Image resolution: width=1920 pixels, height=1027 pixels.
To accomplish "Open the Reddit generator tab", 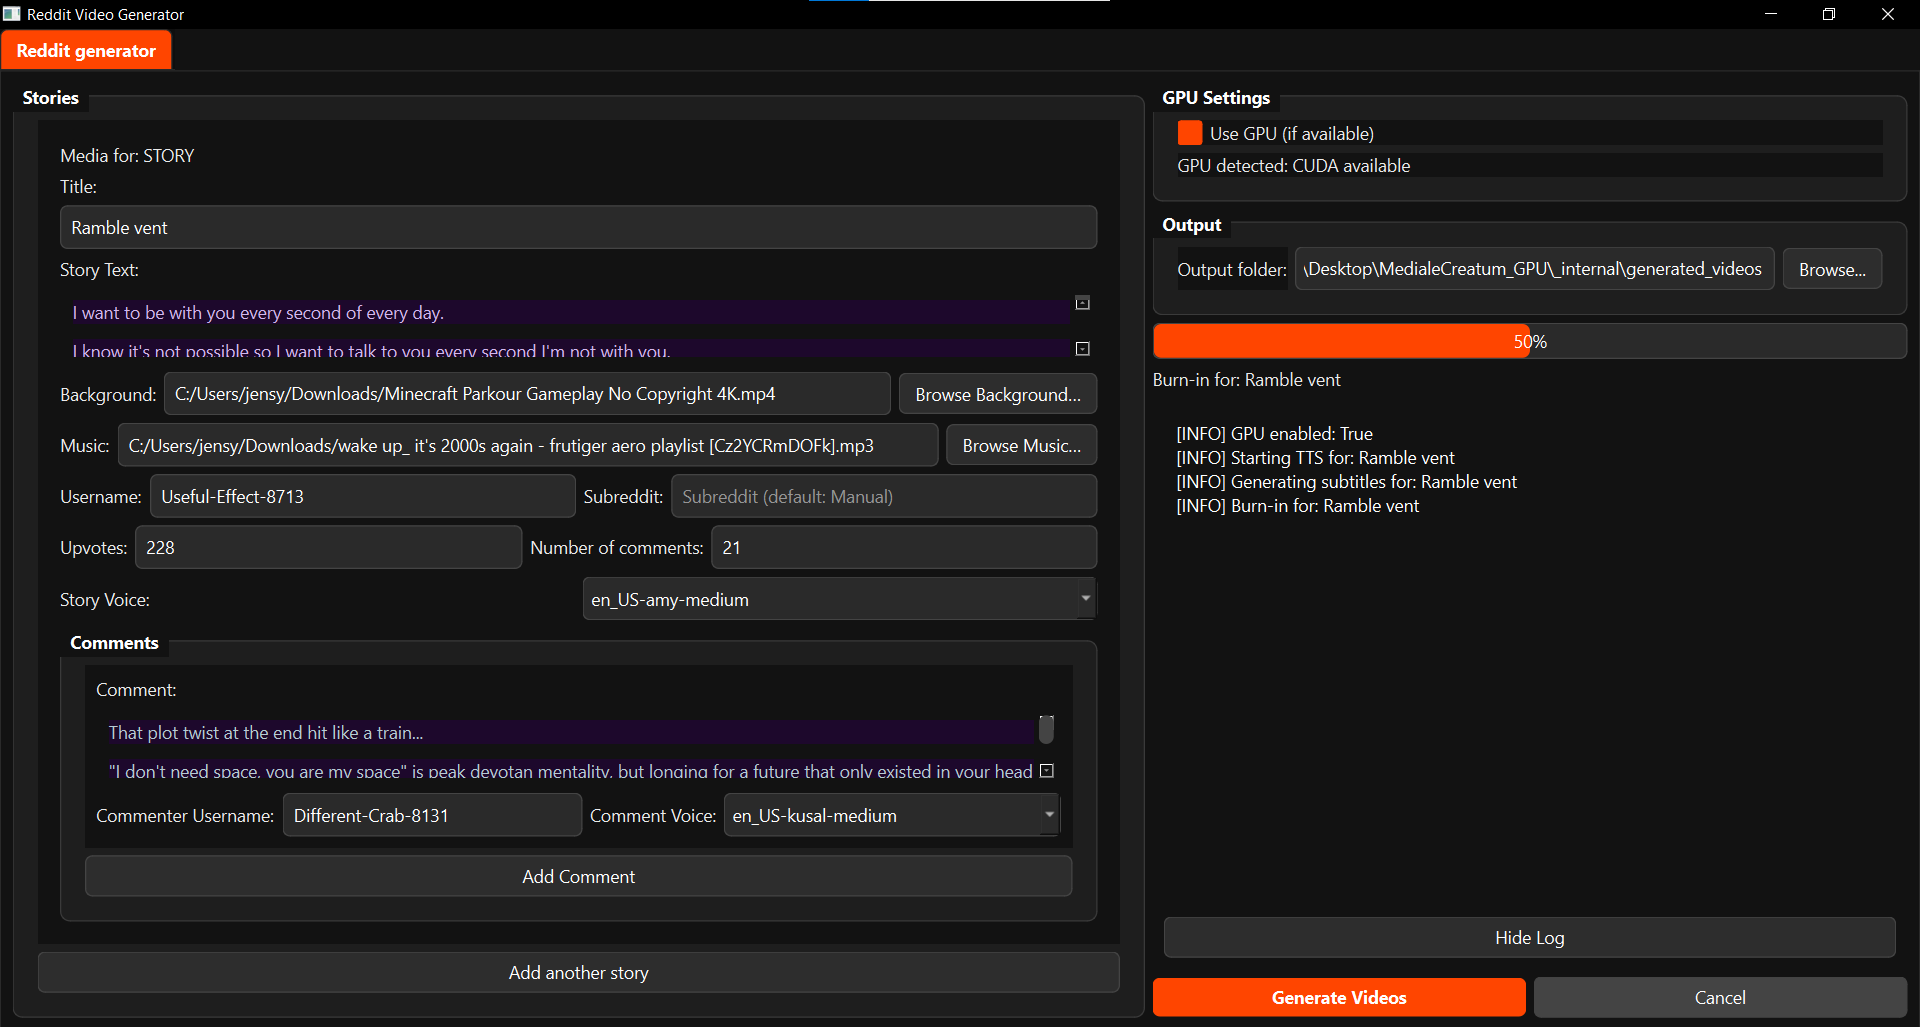I will click(86, 51).
